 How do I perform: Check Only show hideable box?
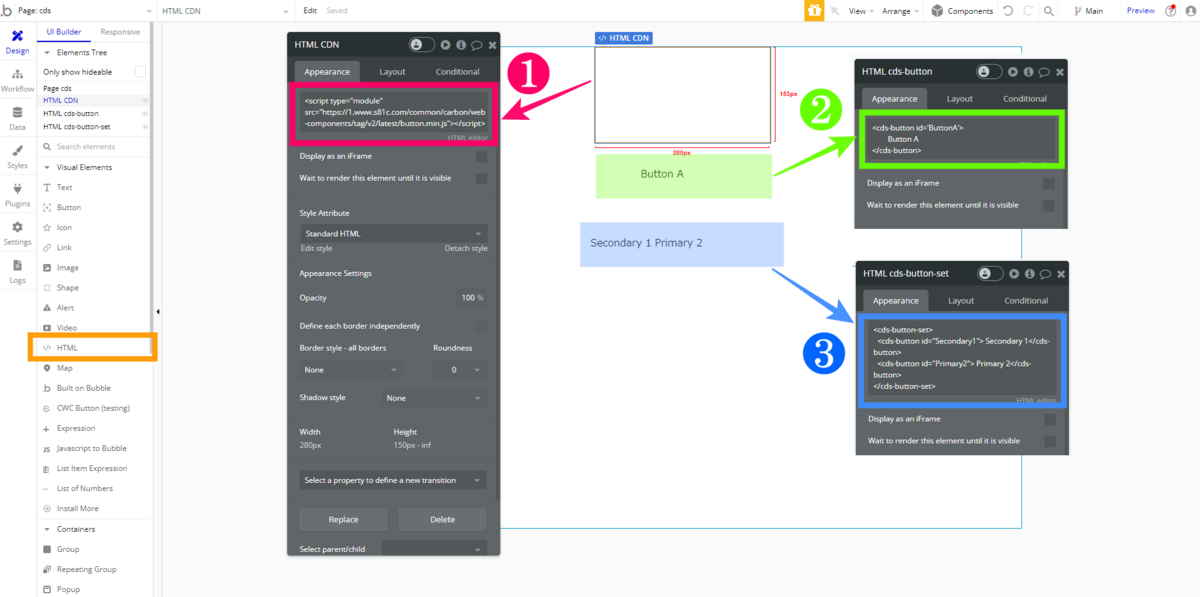[140, 72]
